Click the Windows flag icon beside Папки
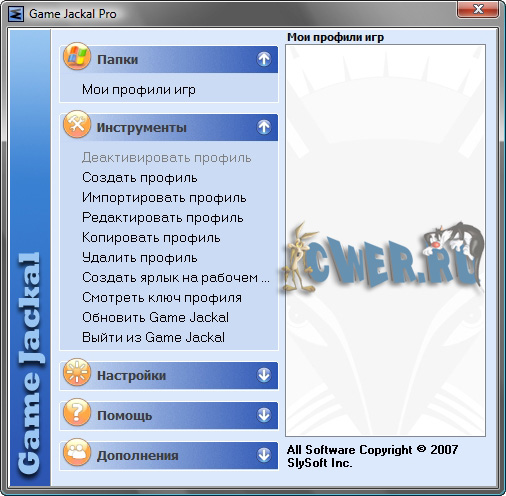 click(77, 56)
